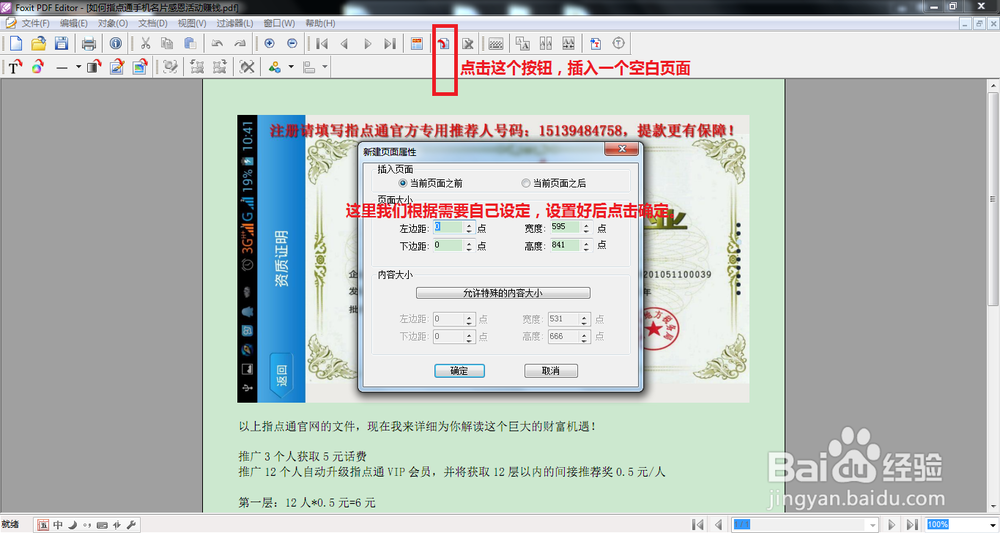Close the 新建页面属性 dialog
This screenshot has width=1000, height=533.
621,149
